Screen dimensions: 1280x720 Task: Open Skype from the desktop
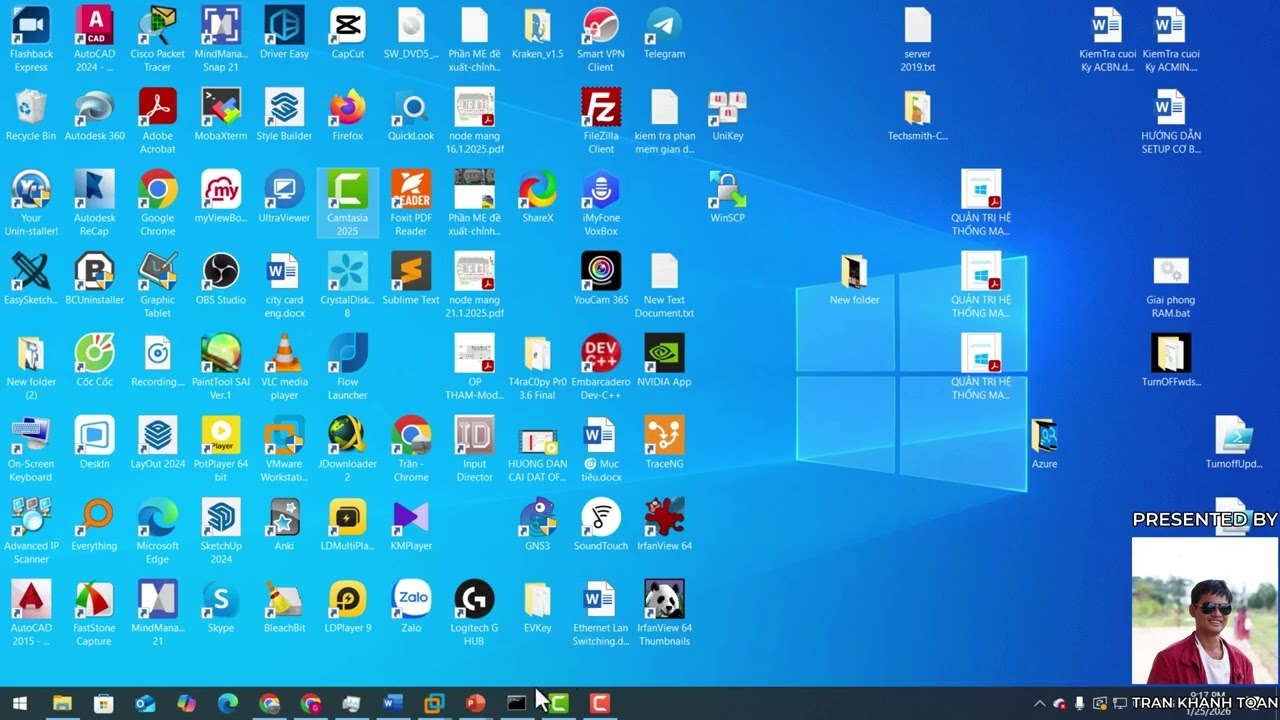[221, 607]
